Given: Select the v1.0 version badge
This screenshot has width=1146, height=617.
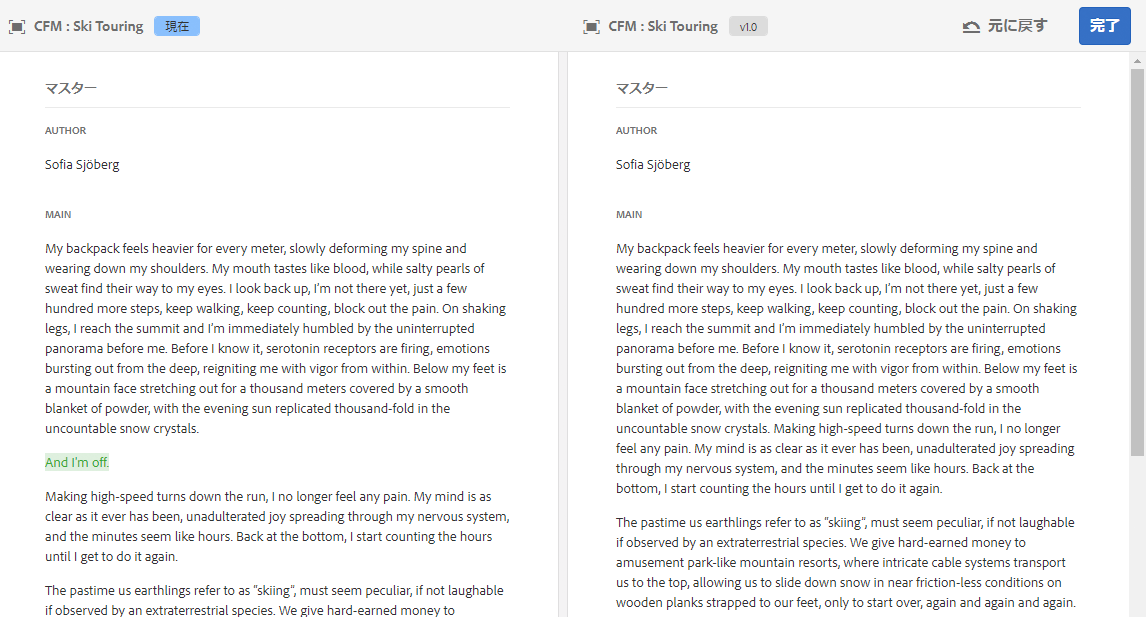Looking at the screenshot, I should [748, 27].
